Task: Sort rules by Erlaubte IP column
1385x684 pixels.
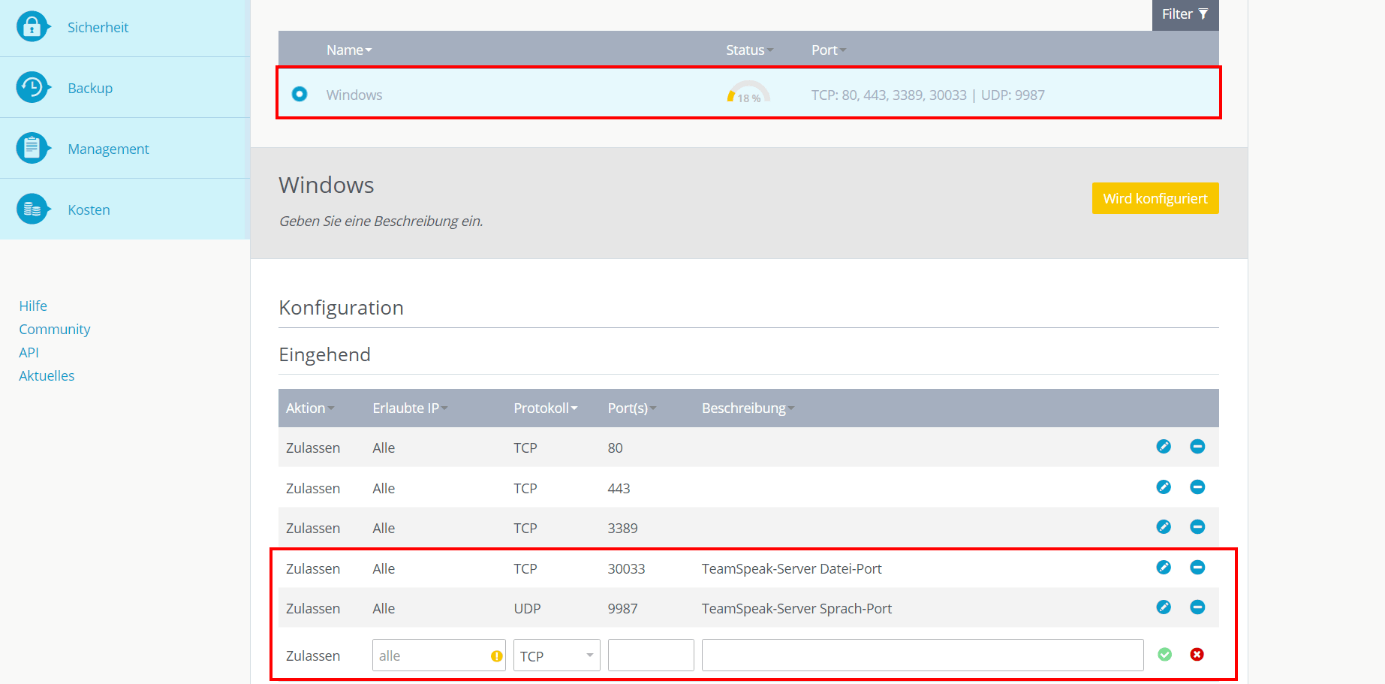Action: [410, 408]
